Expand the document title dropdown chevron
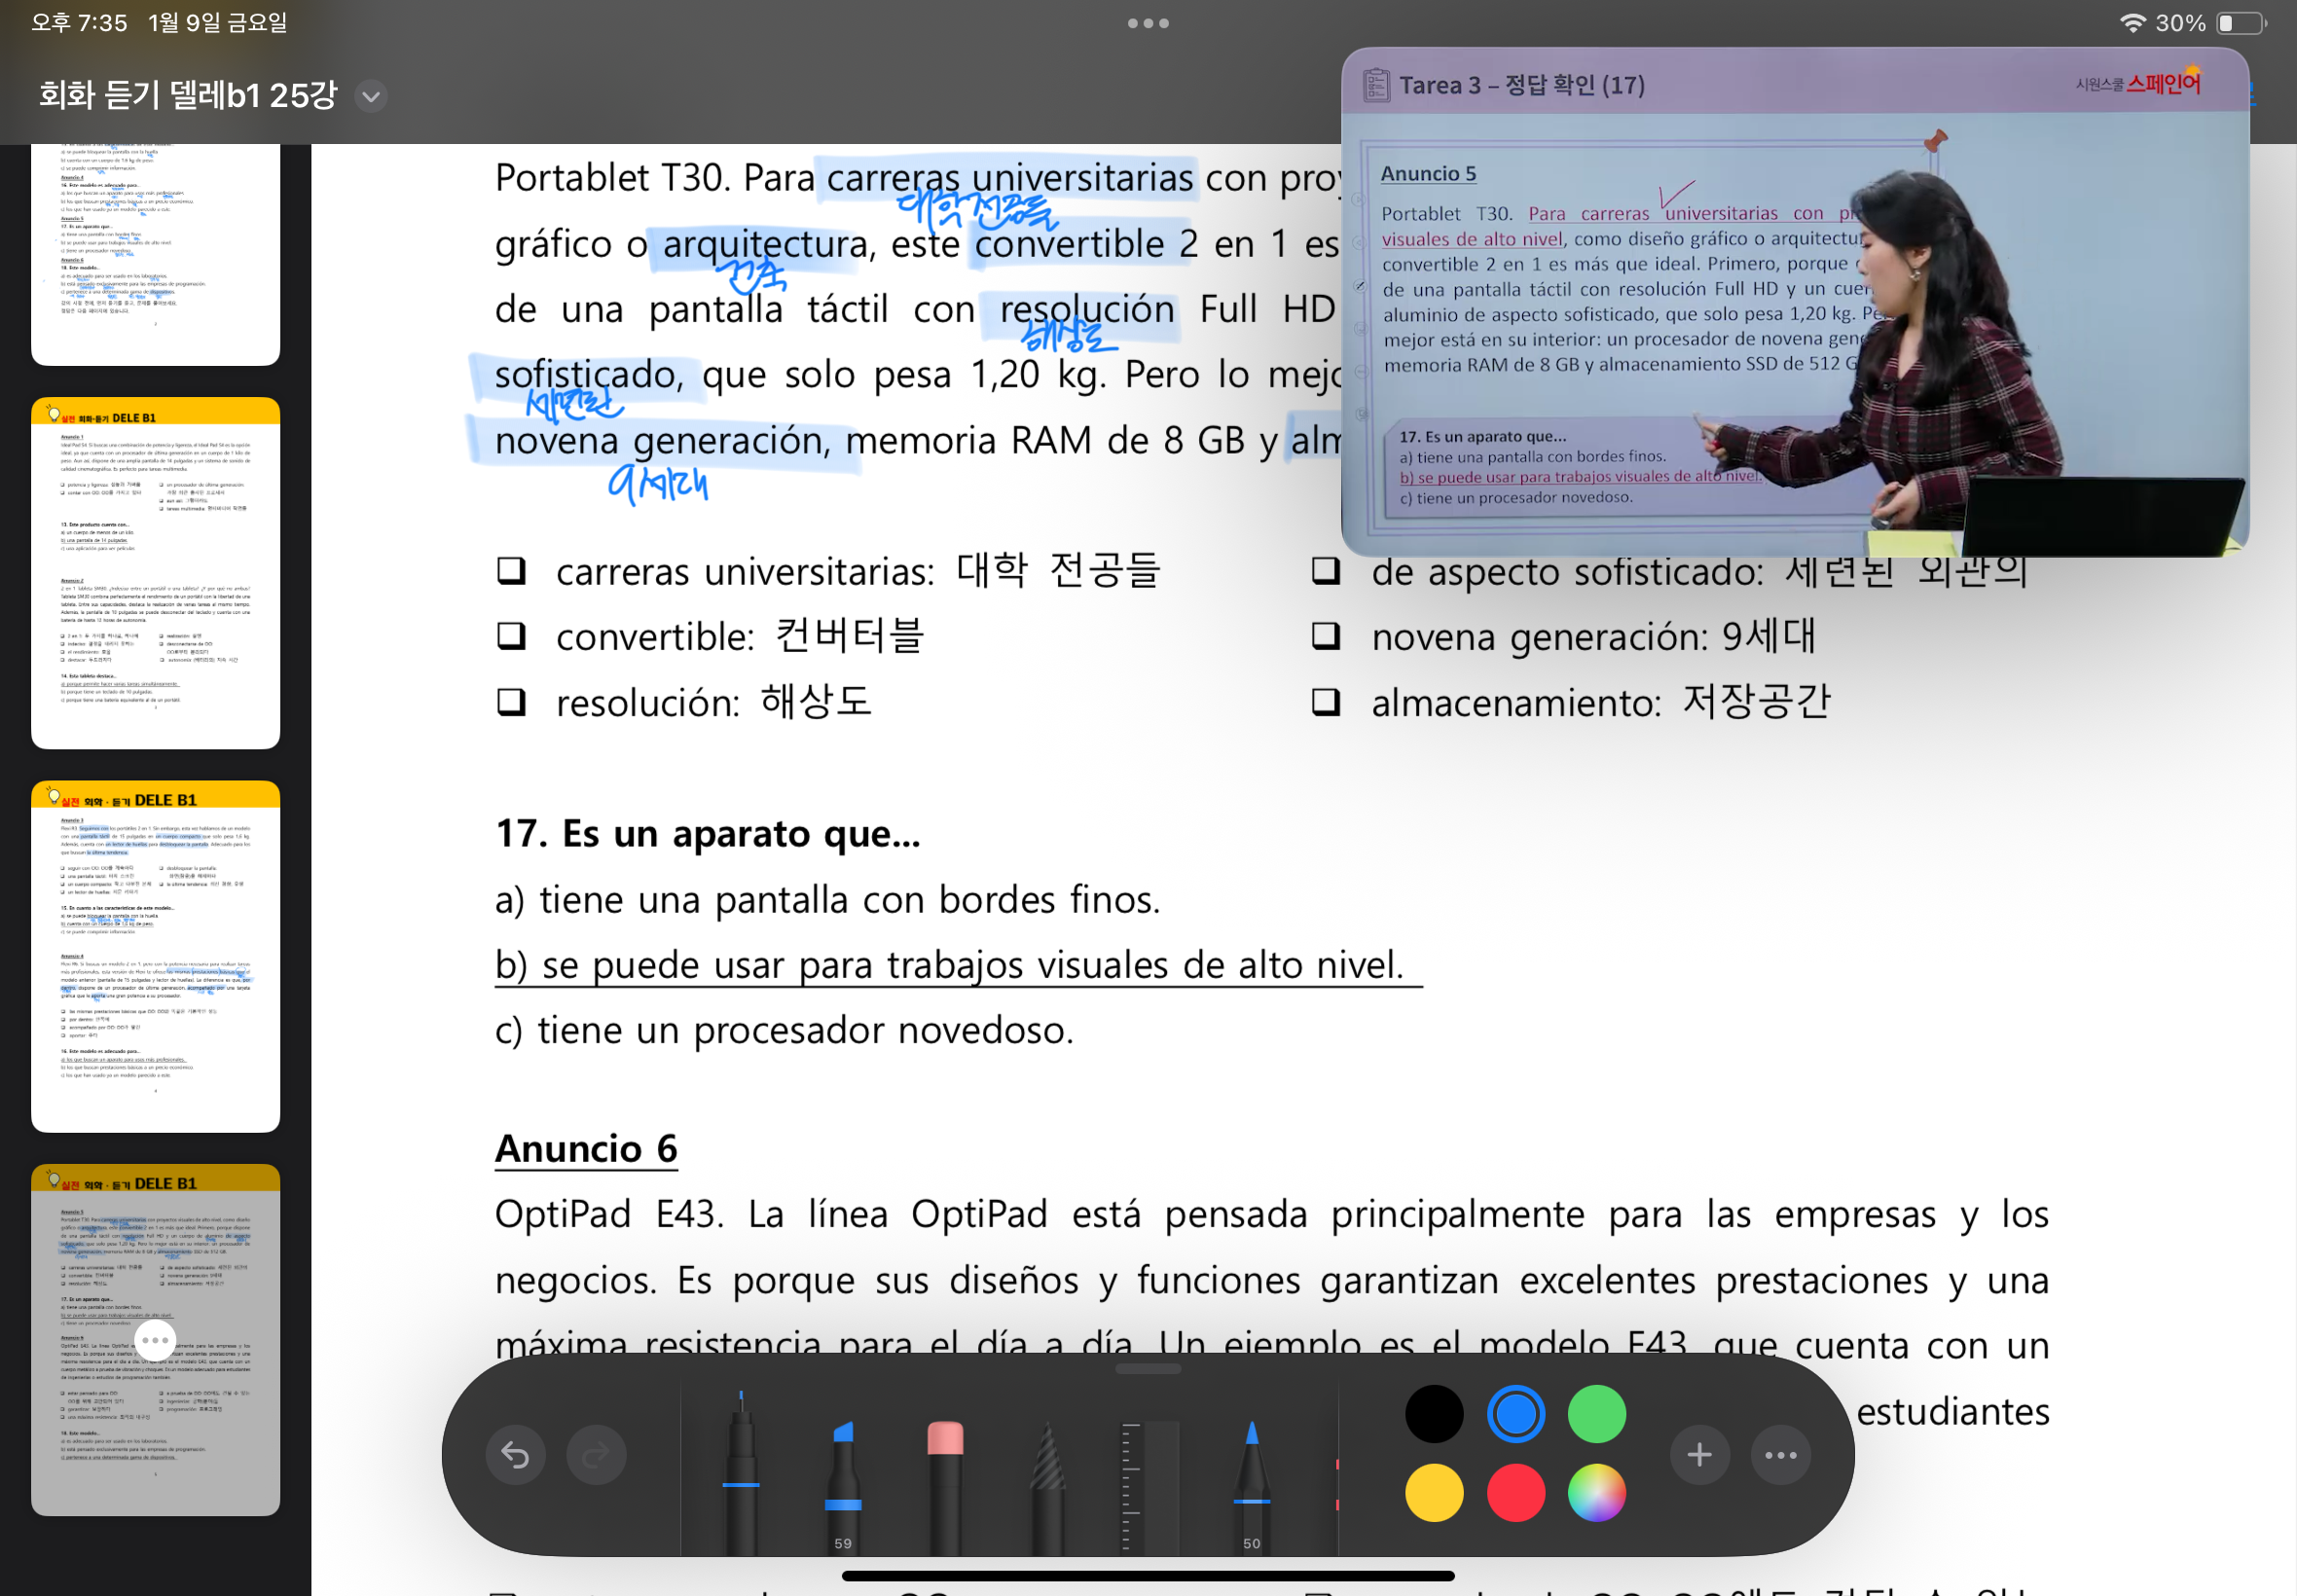This screenshot has height=1596, width=2297. click(x=371, y=96)
